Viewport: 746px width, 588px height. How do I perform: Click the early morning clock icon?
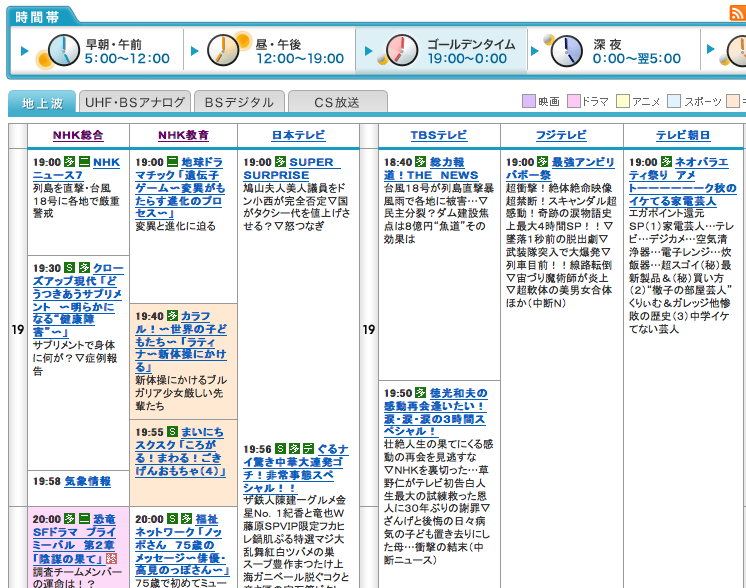(64, 50)
